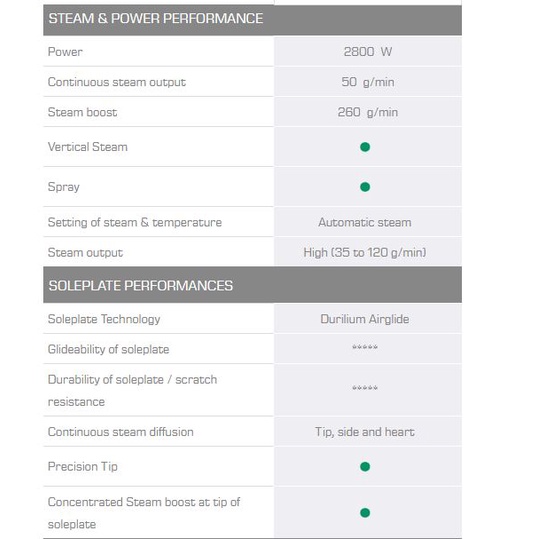Select the Continuous steam diffusion label
539x539 pixels.
121,432
